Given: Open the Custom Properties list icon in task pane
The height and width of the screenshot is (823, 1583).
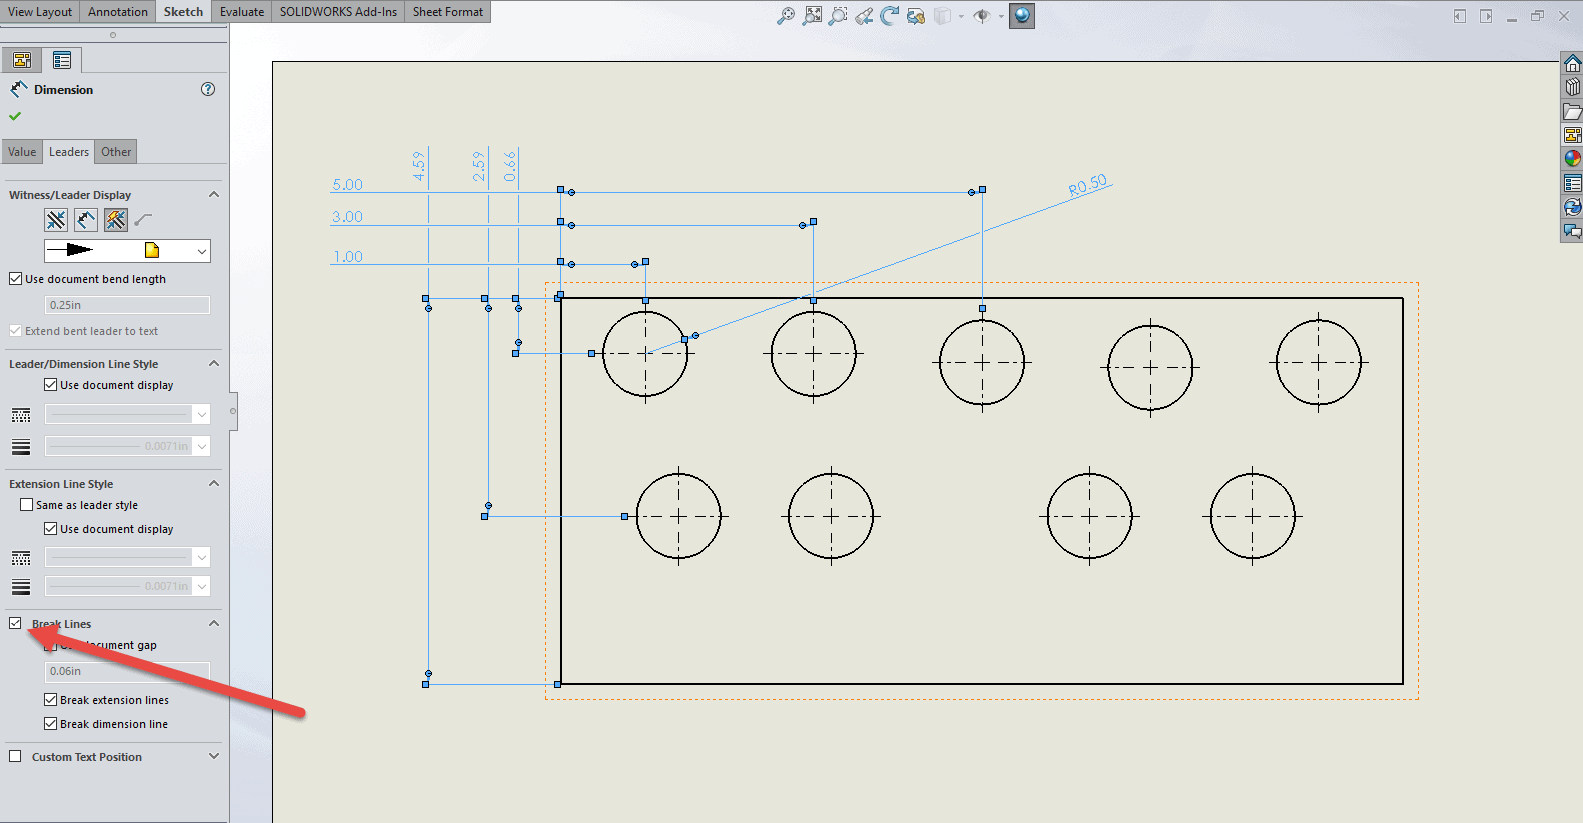Looking at the screenshot, I should click(1572, 183).
